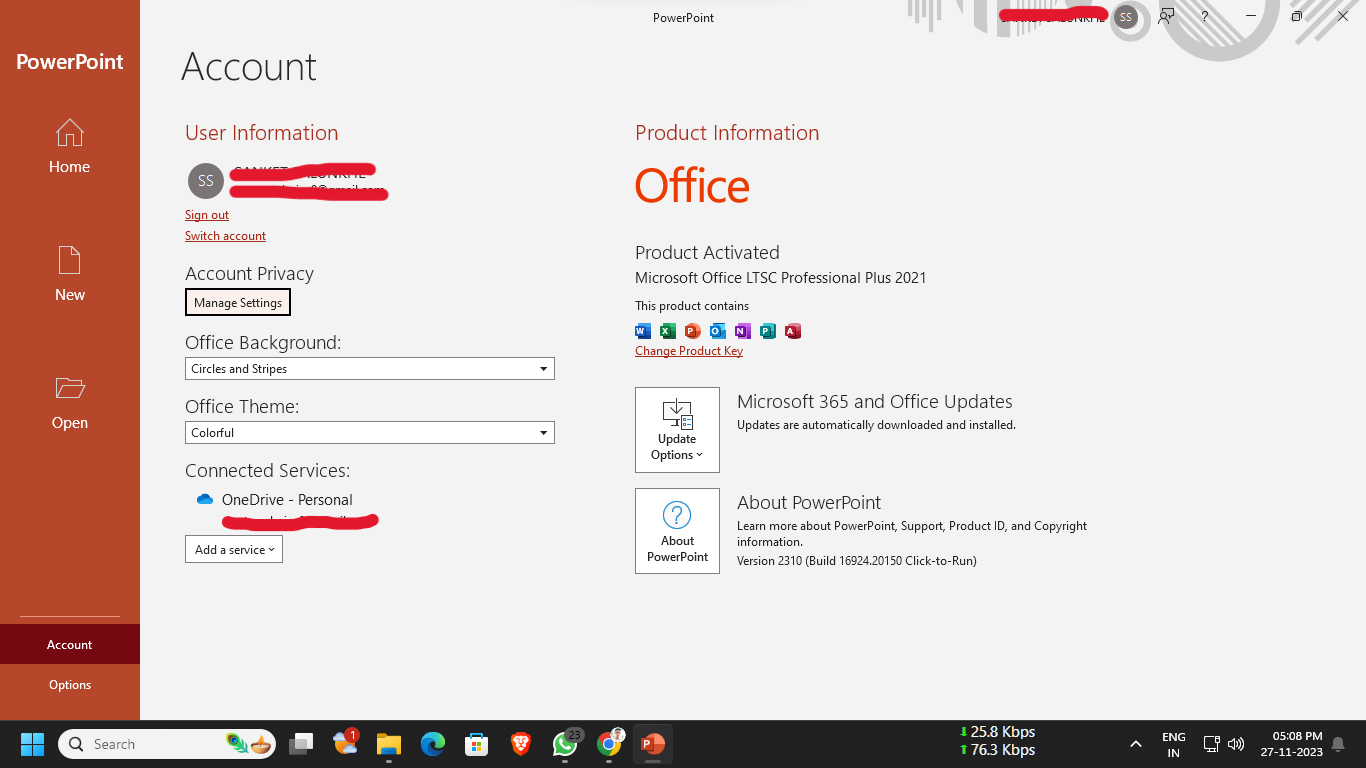Viewport: 1366px width, 768px height.
Task: Click the Manage Settings button
Action: pos(238,302)
